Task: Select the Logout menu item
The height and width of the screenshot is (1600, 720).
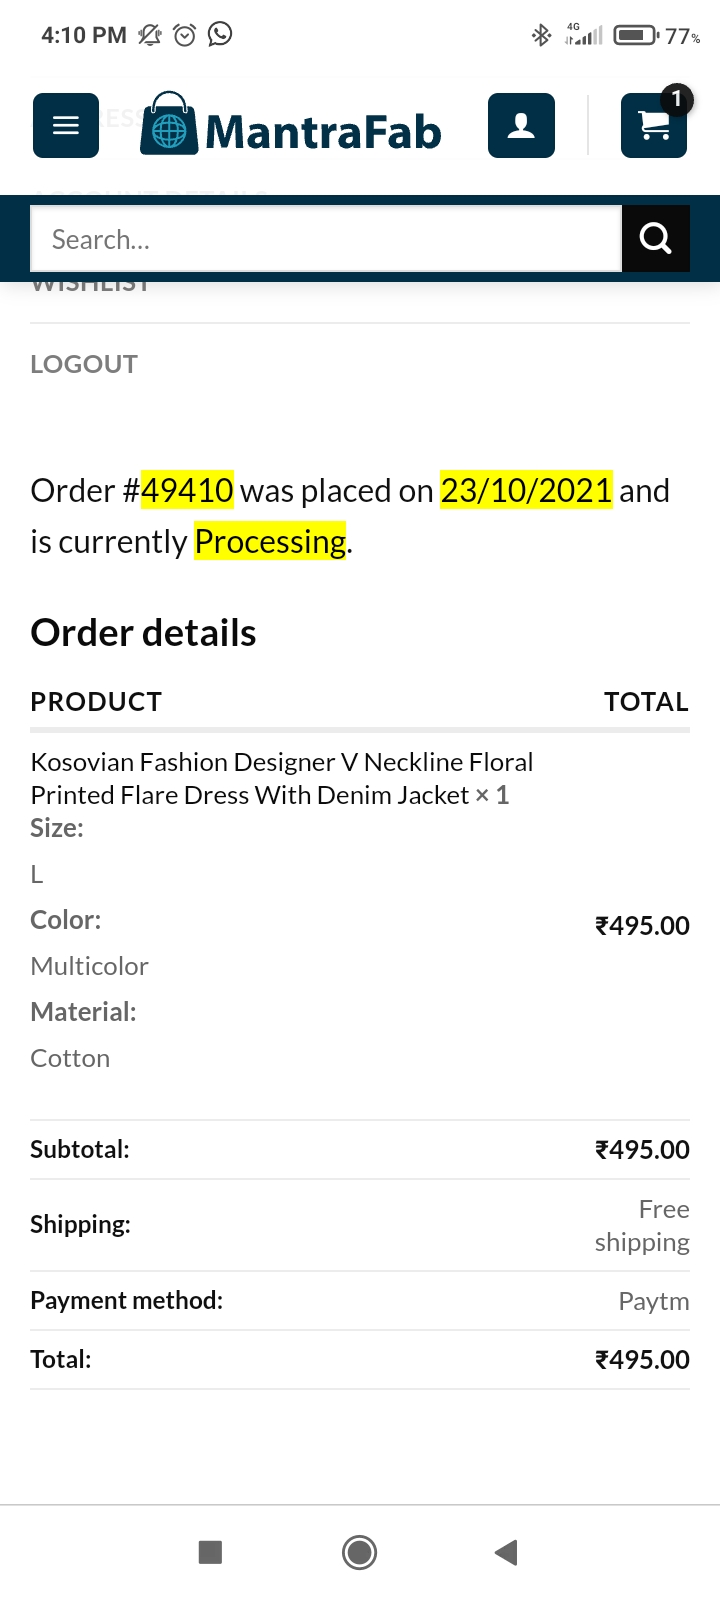Action: point(84,364)
